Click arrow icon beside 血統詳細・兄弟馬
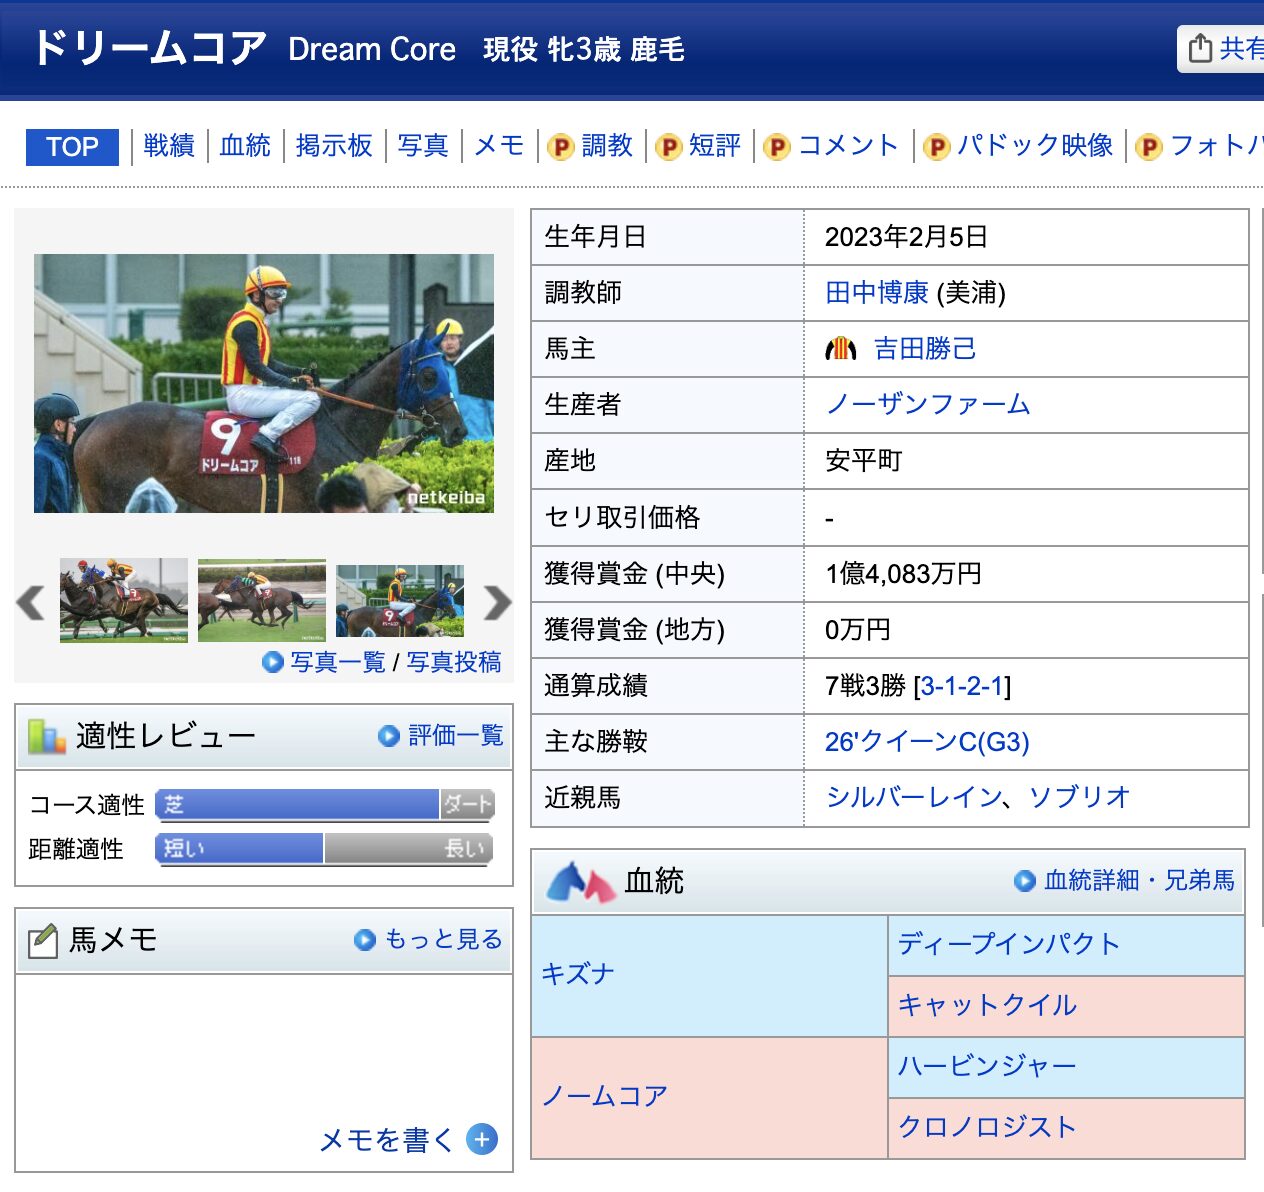 point(1025,880)
